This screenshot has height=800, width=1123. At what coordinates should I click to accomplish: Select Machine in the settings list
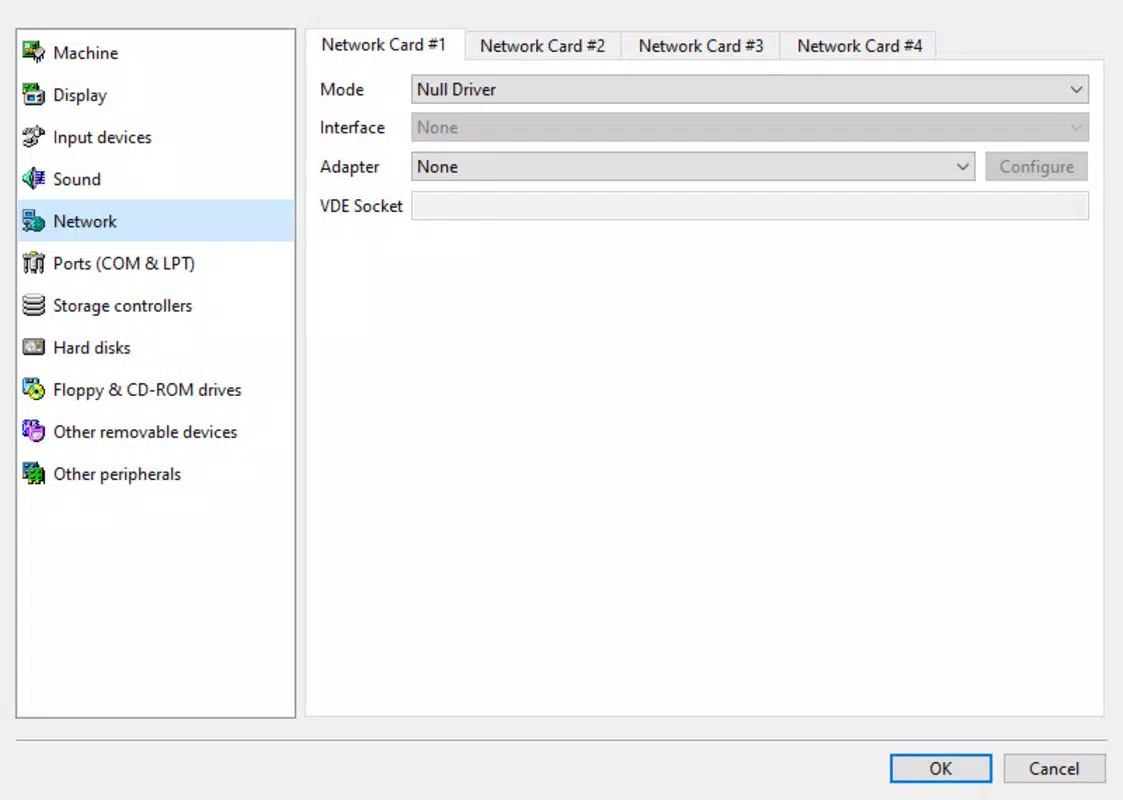click(x=155, y=52)
